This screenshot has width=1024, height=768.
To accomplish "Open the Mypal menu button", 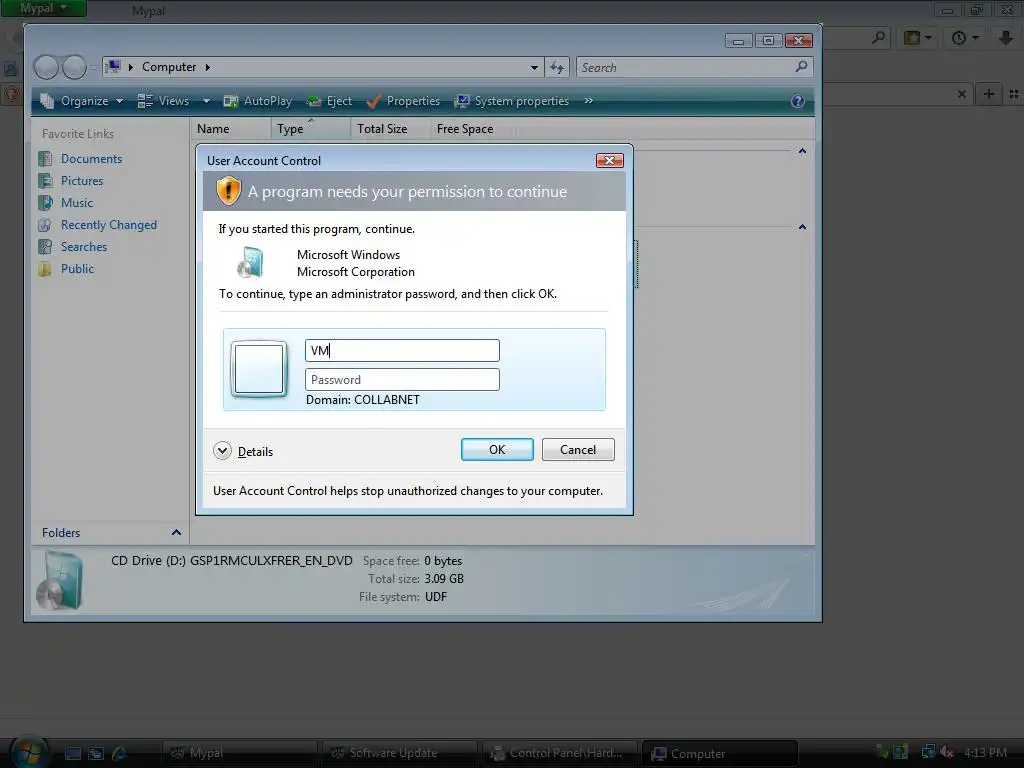I will 43,8.
